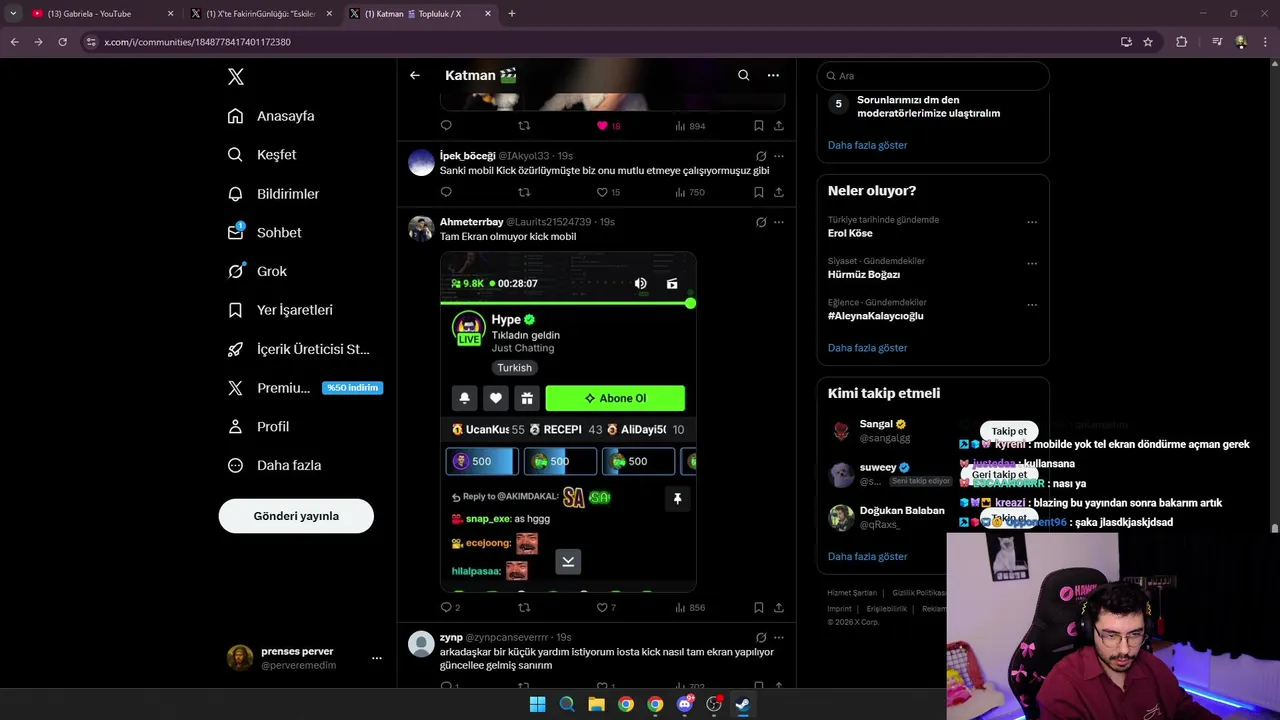Open Premium sidebar item
This screenshot has height=720, width=1280.
[x=304, y=388]
